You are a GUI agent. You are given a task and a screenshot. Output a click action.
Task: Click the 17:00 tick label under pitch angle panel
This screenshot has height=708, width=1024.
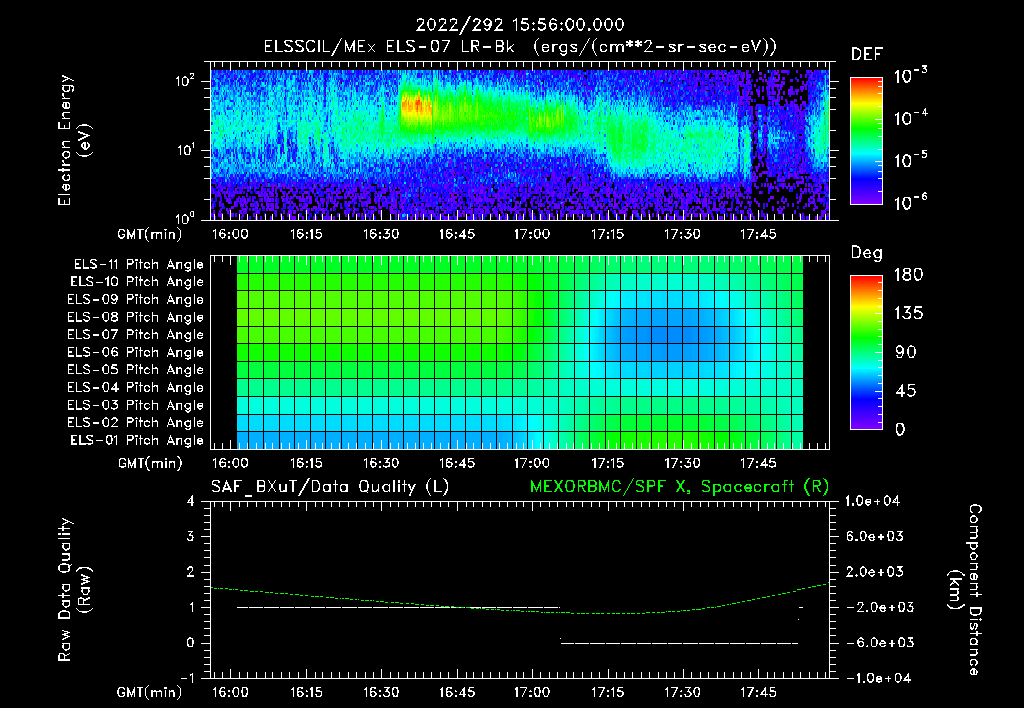click(x=532, y=463)
